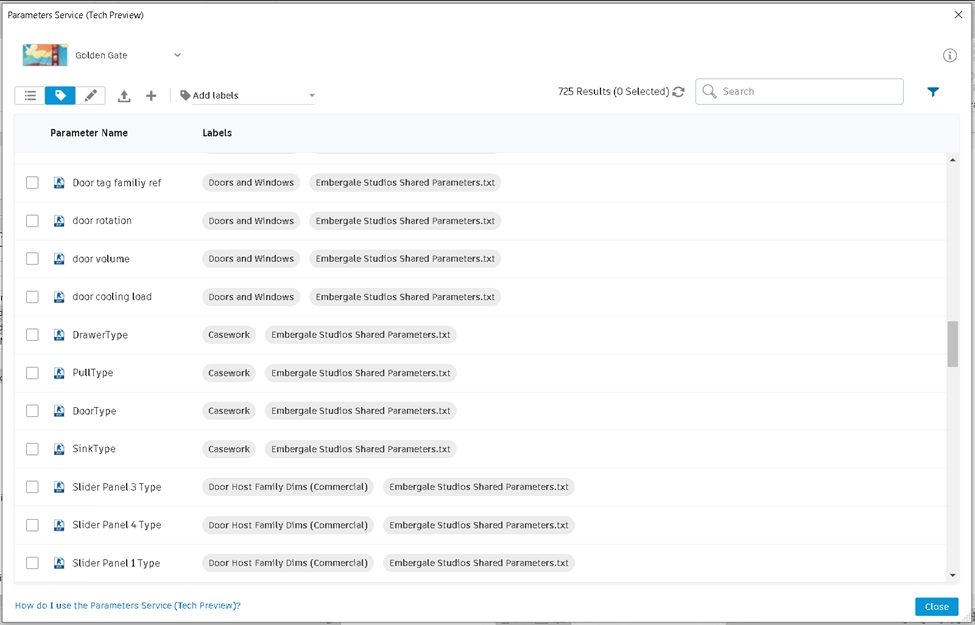Sort by the Parameter Name column header
The image size is (975, 625).
pyautogui.click(x=89, y=133)
